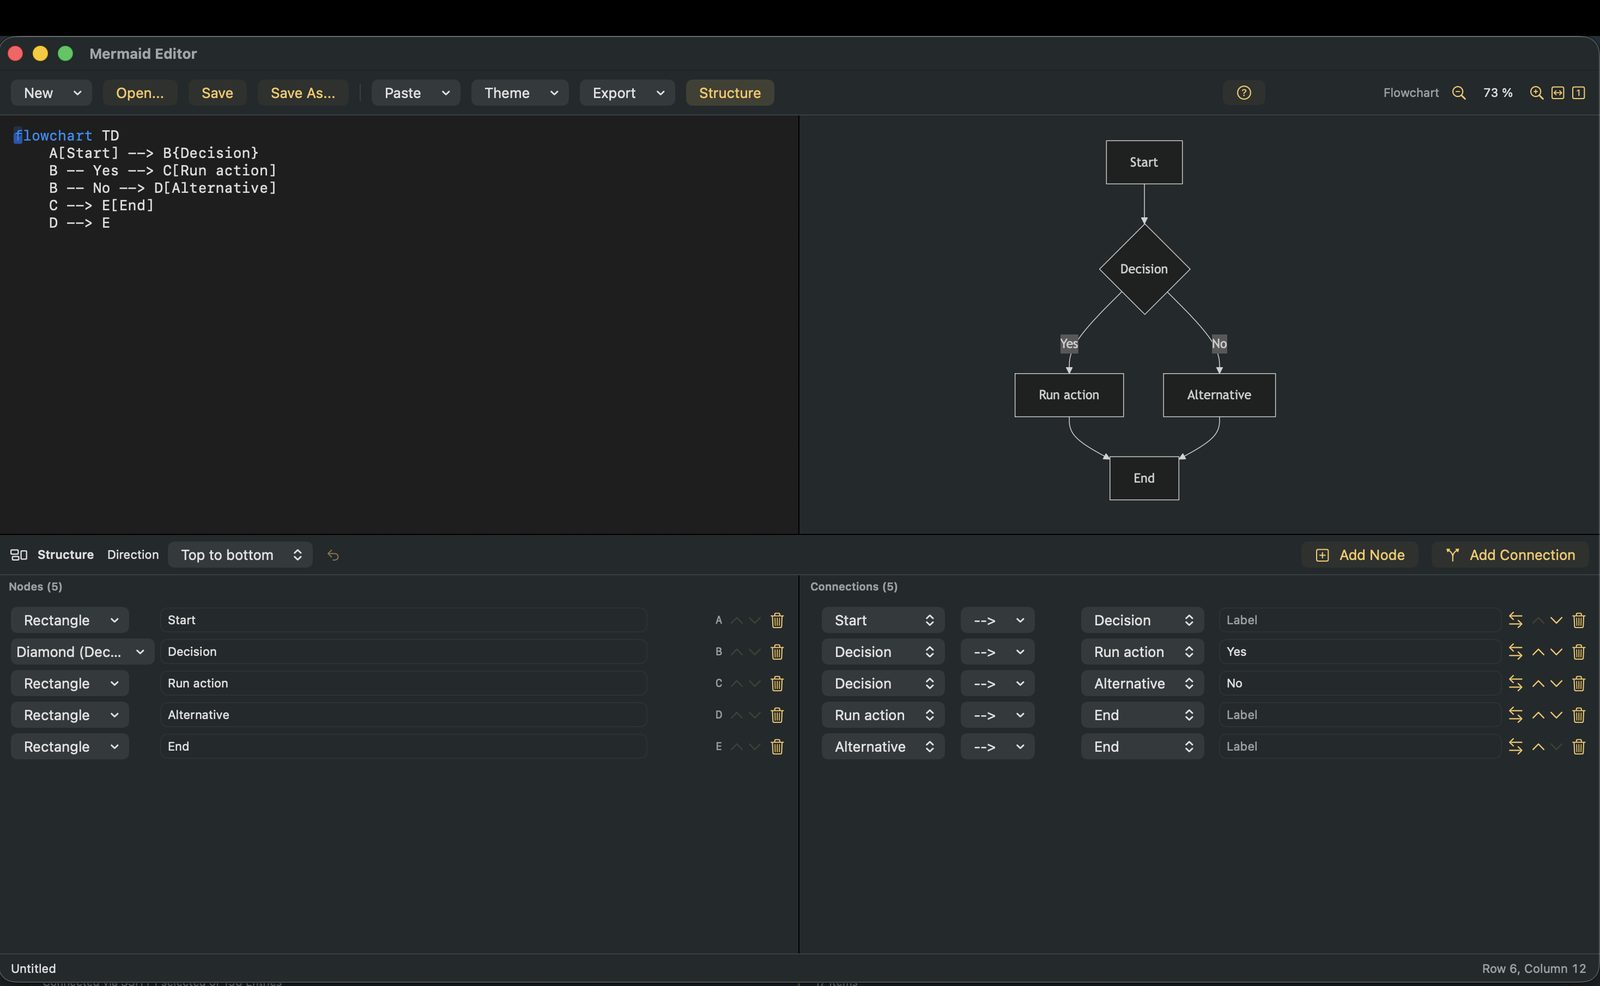
Task: Edit the Yes connection label field
Action: click(x=1359, y=652)
